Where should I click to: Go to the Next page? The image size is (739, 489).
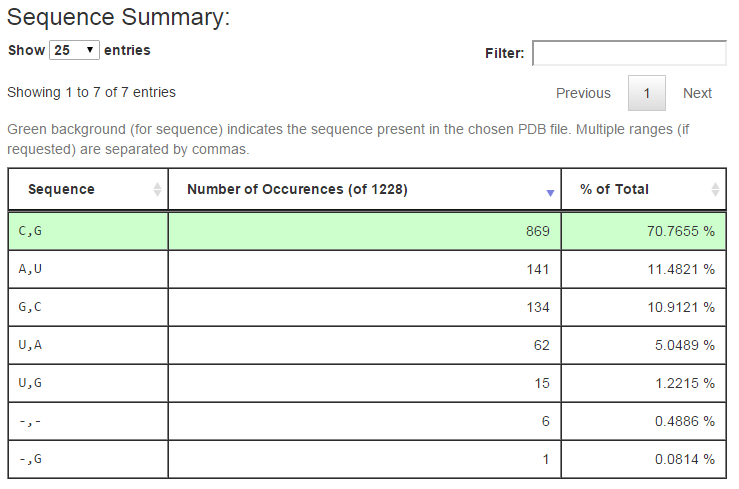(697, 93)
